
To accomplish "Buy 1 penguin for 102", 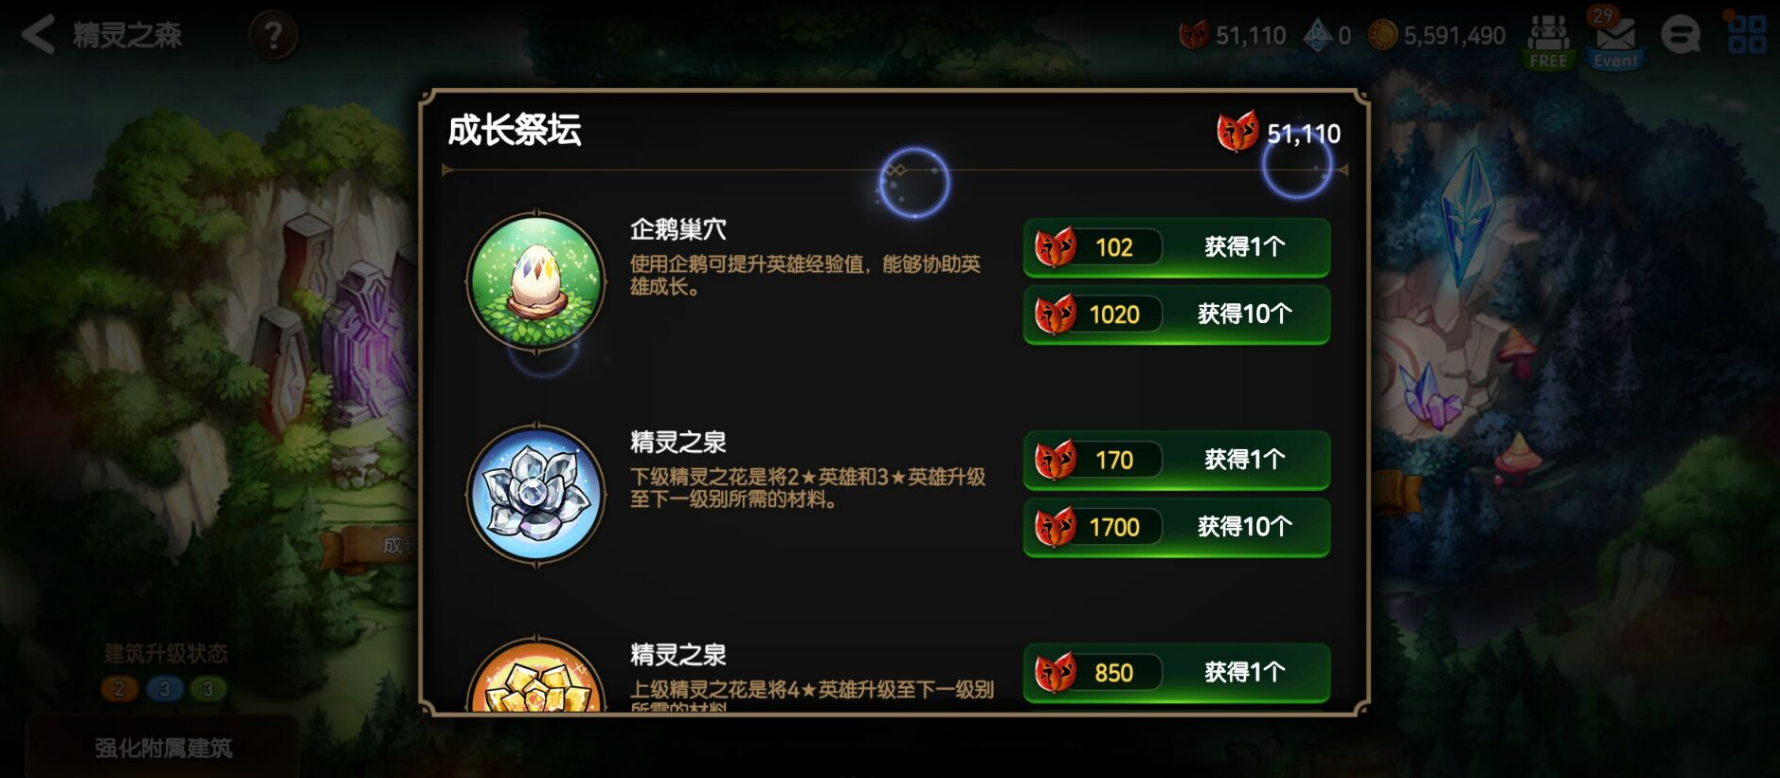I will [1177, 247].
